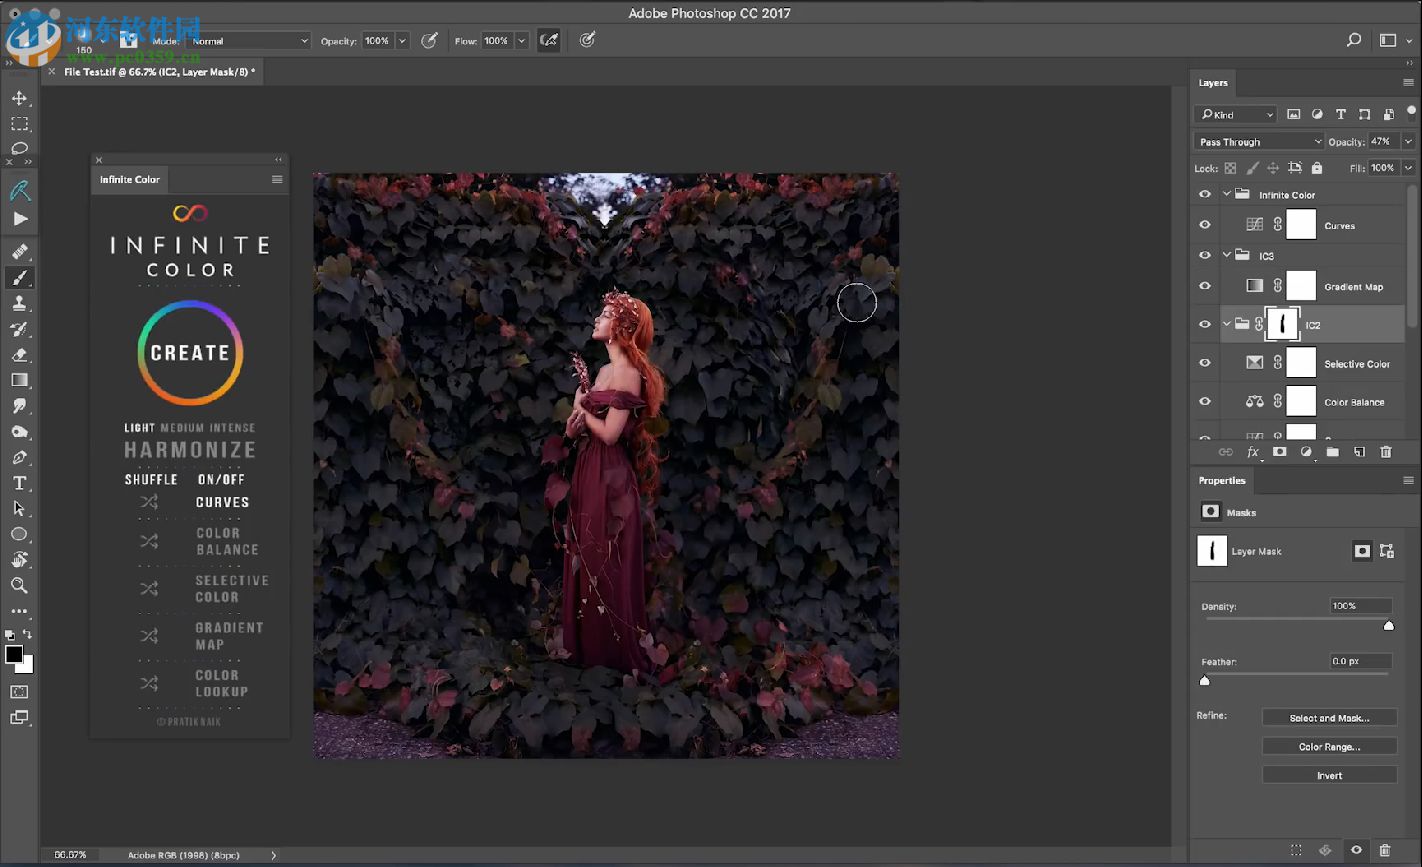The height and width of the screenshot is (867, 1422).
Task: Select the Zoom tool in the toolbar
Action: (x=19, y=586)
